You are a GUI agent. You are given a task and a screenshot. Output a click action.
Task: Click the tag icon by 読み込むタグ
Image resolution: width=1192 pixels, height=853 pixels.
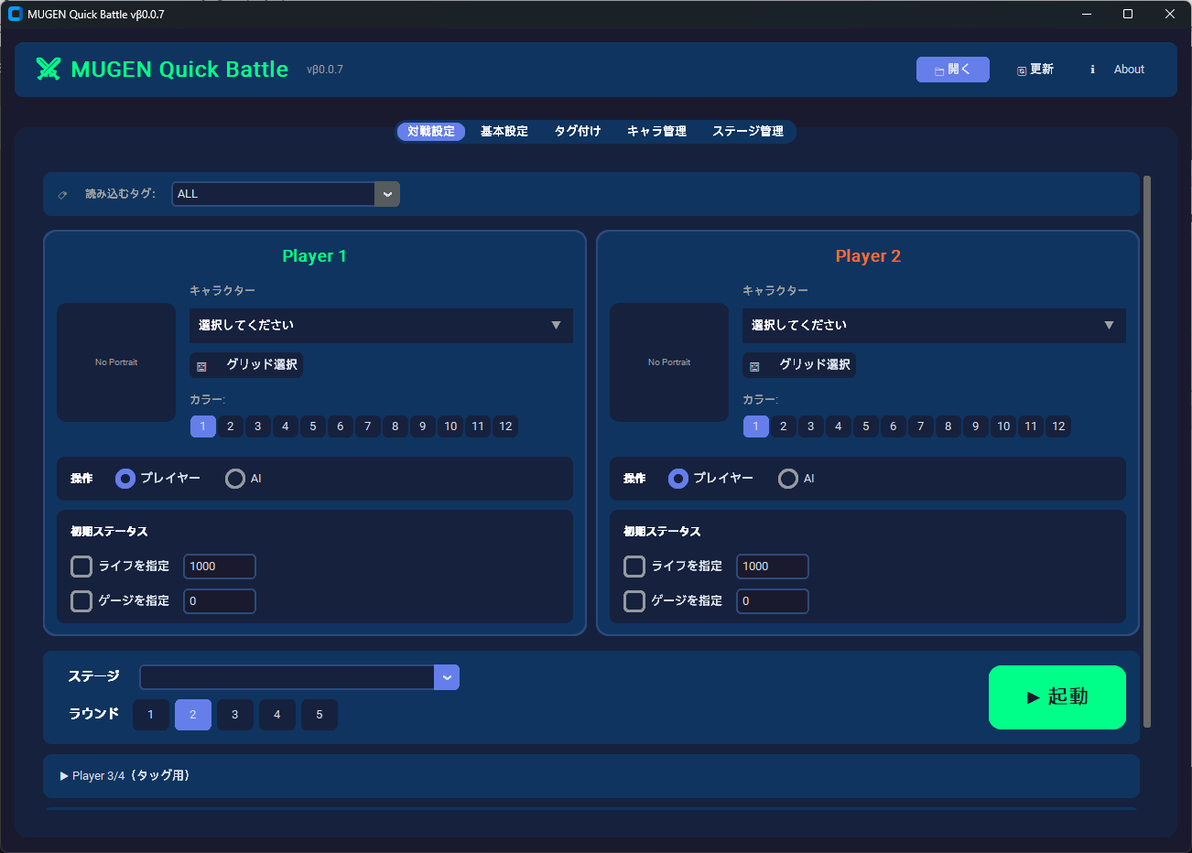(x=62, y=195)
